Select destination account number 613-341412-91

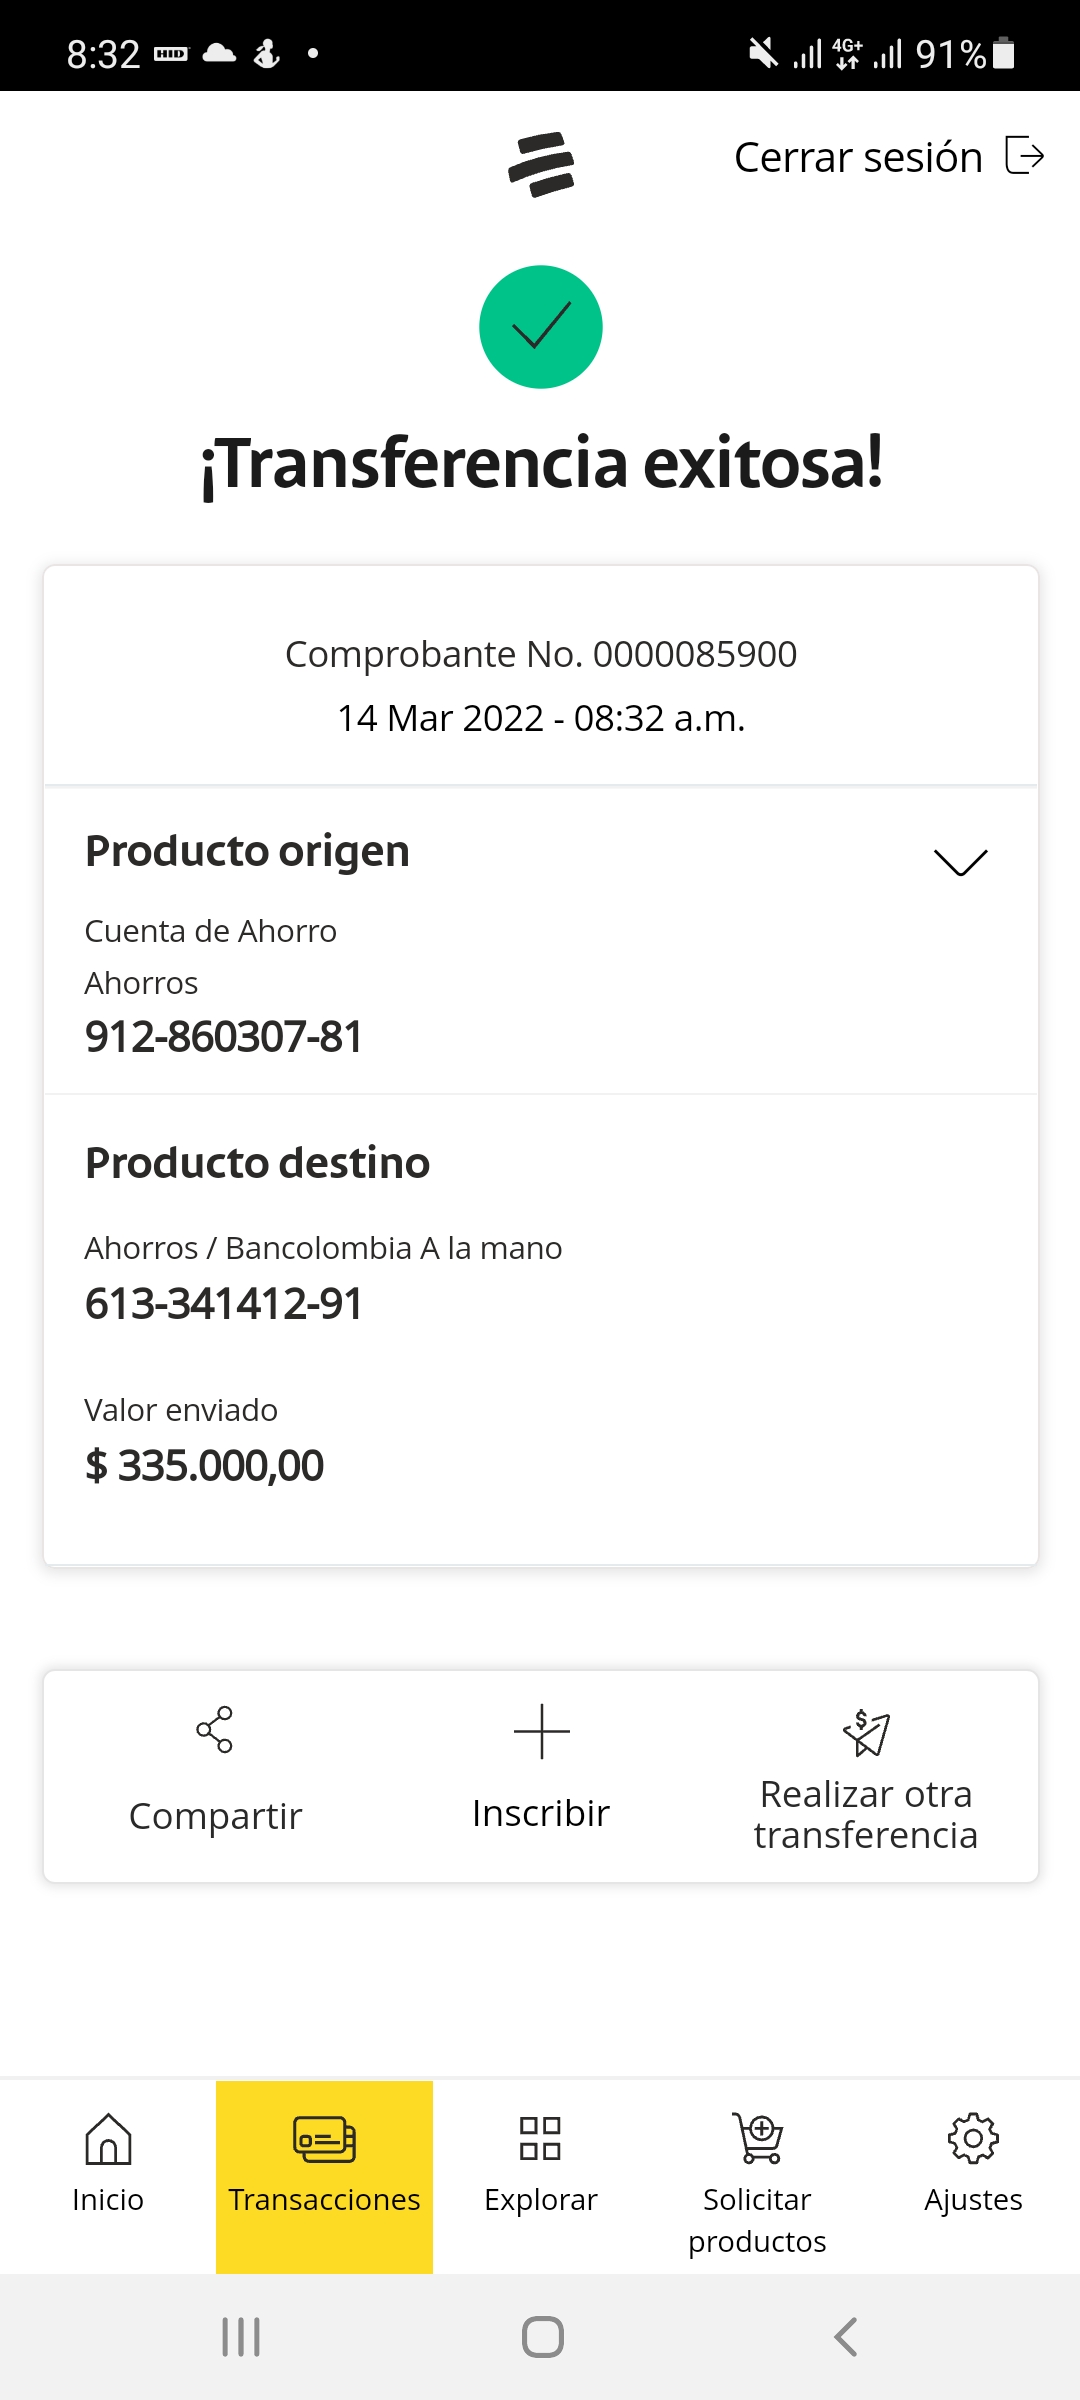[x=224, y=1304]
